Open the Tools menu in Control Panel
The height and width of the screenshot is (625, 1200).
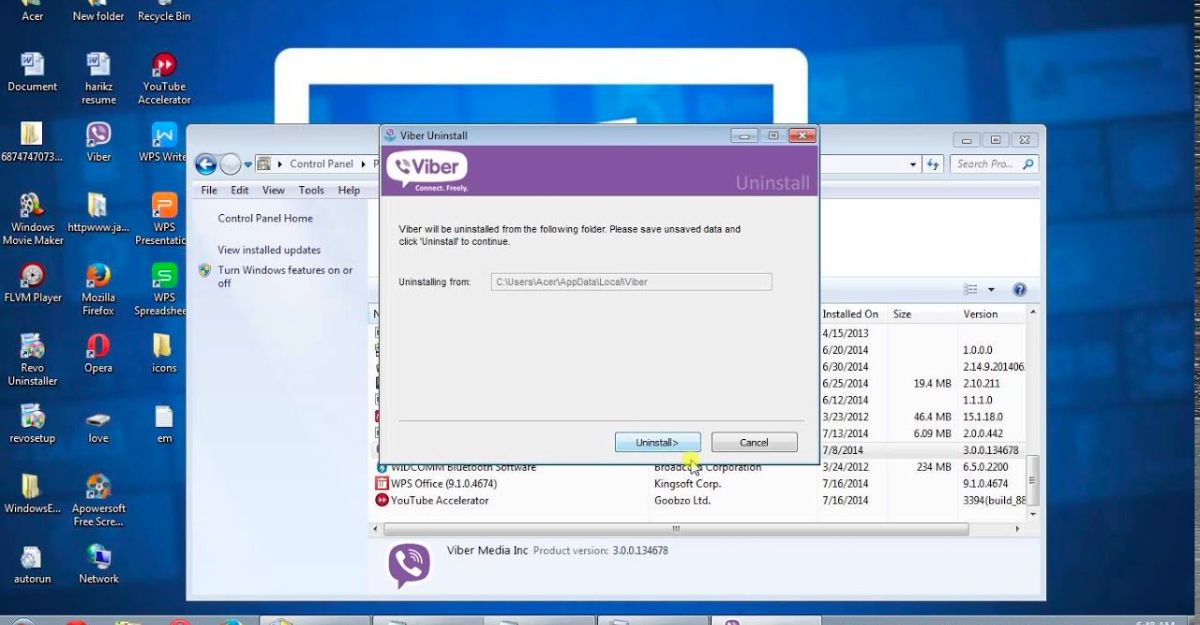[x=311, y=190]
